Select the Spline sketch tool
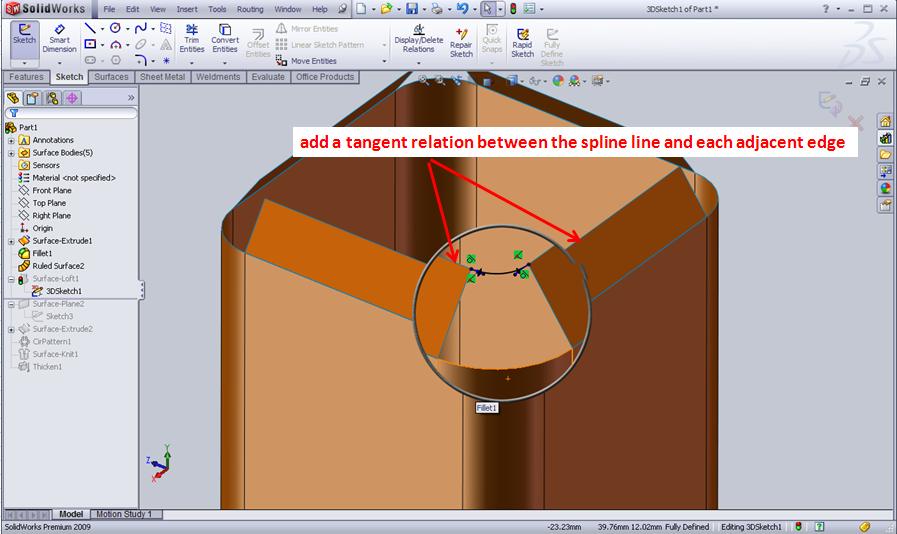Viewport: 897px width, 534px height. pyautogui.click(x=141, y=28)
